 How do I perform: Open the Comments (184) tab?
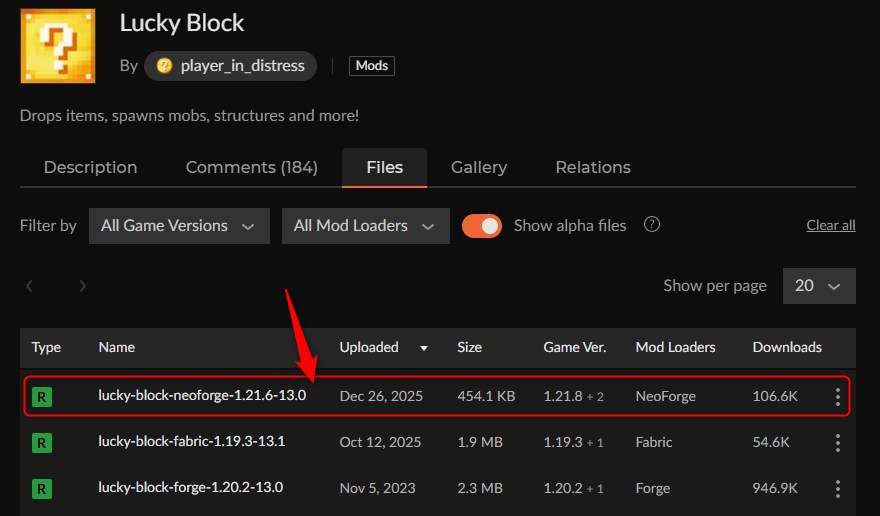coord(251,167)
